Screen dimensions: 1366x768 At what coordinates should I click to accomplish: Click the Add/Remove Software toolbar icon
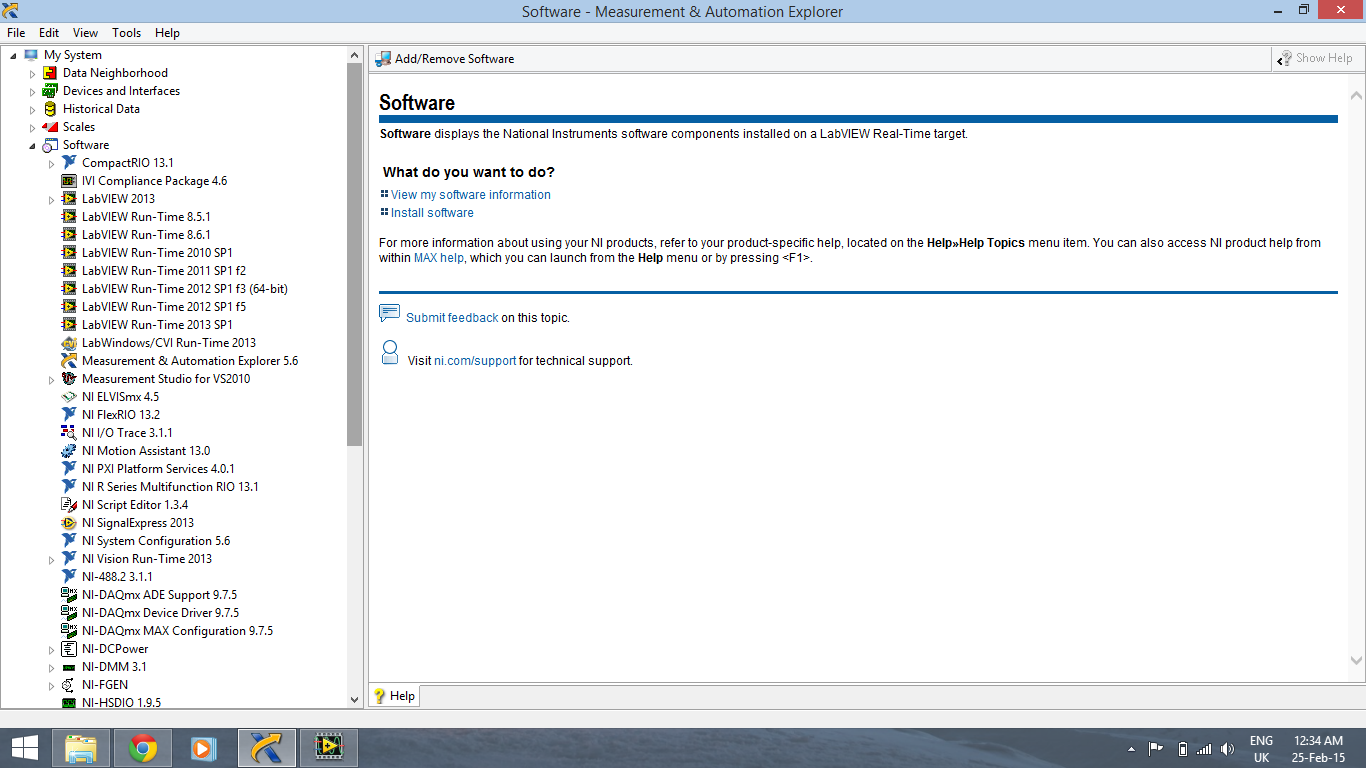point(383,59)
